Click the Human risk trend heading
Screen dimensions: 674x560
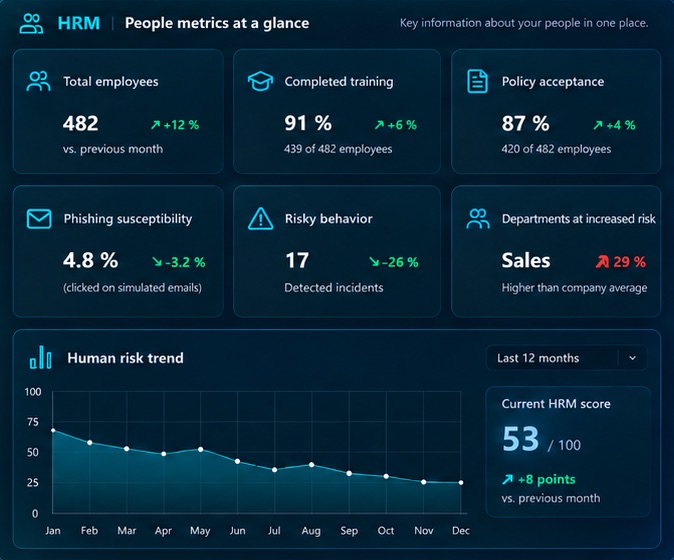(x=126, y=358)
